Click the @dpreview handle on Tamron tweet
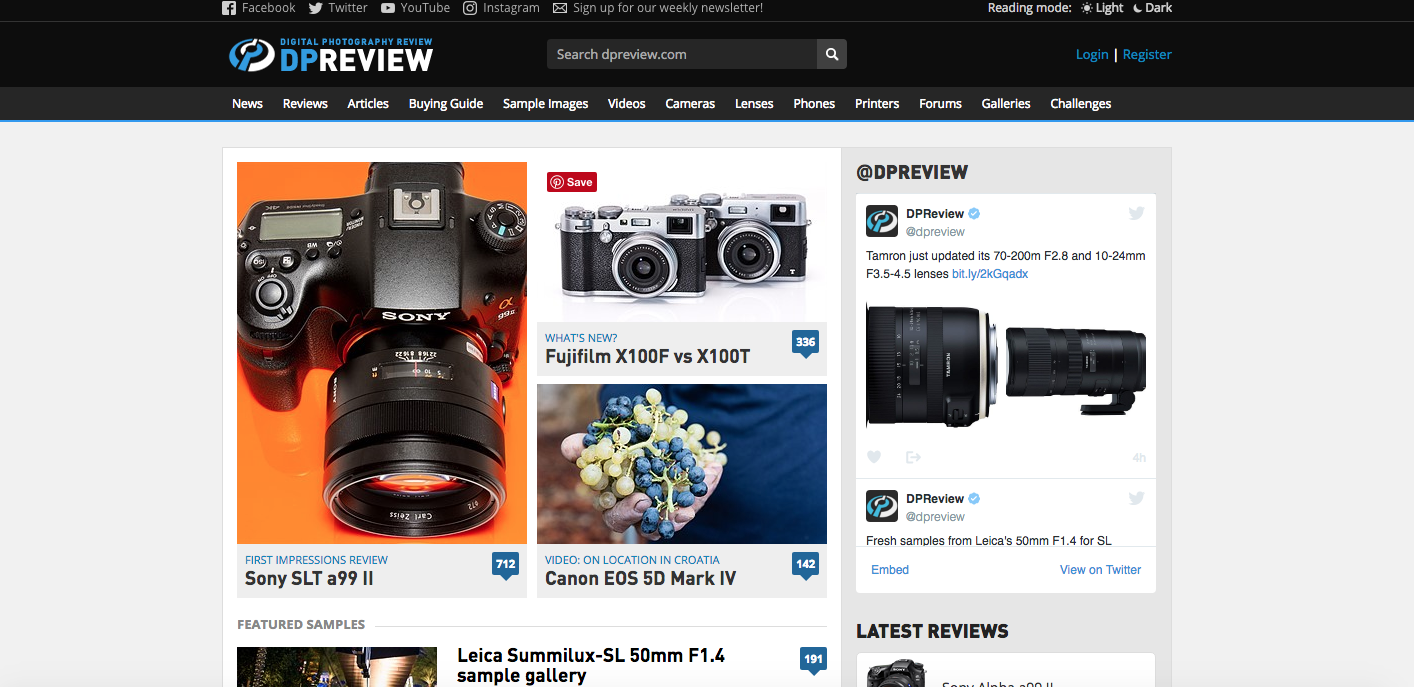This screenshot has width=1414, height=687. coord(935,232)
